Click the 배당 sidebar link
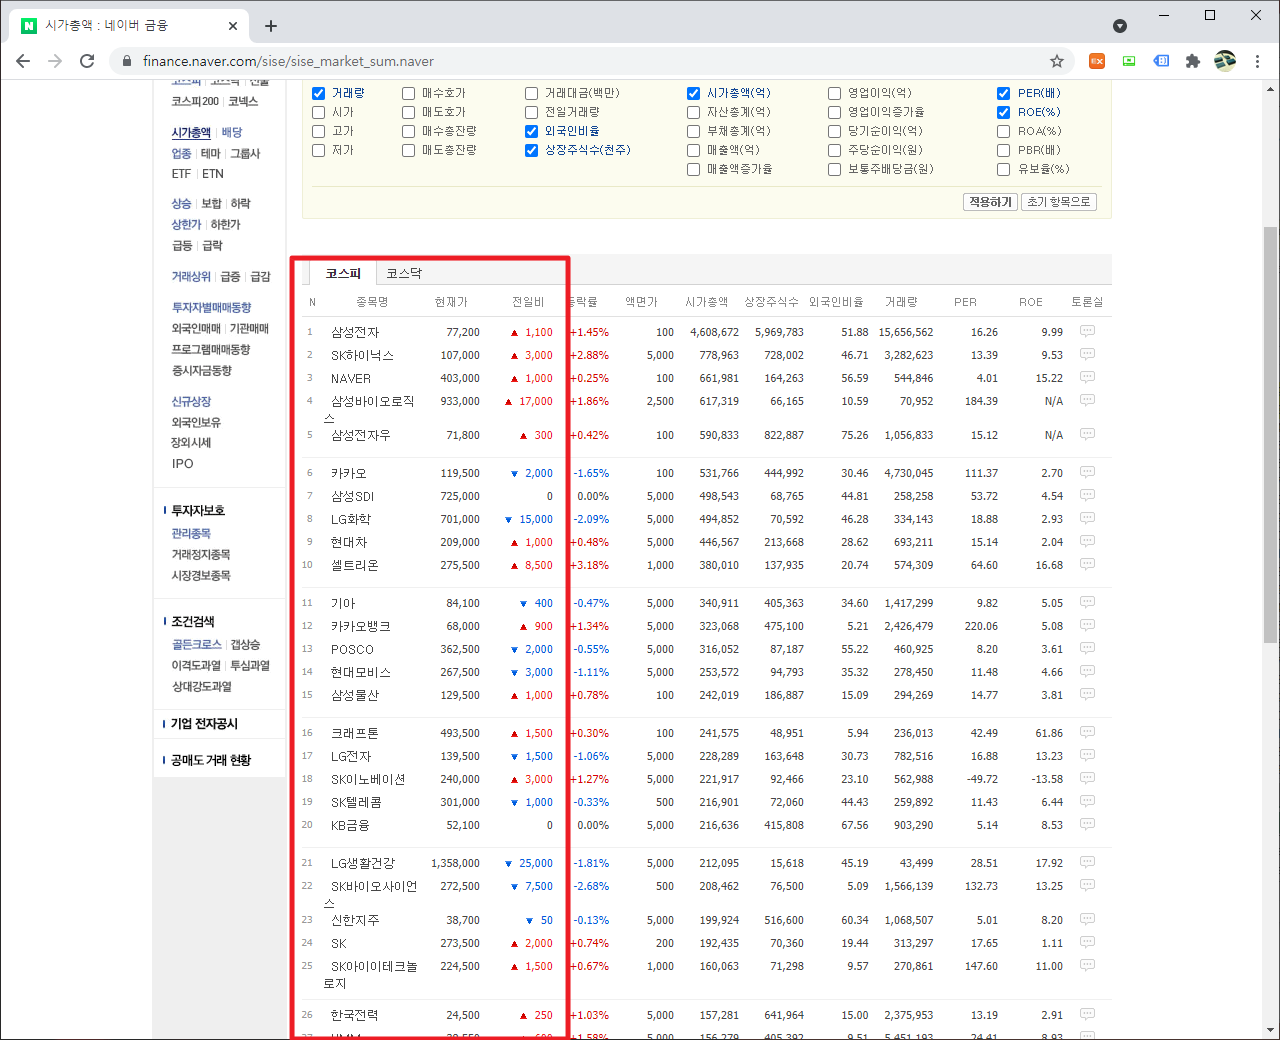Viewport: 1280px width, 1040px height. click(x=232, y=132)
